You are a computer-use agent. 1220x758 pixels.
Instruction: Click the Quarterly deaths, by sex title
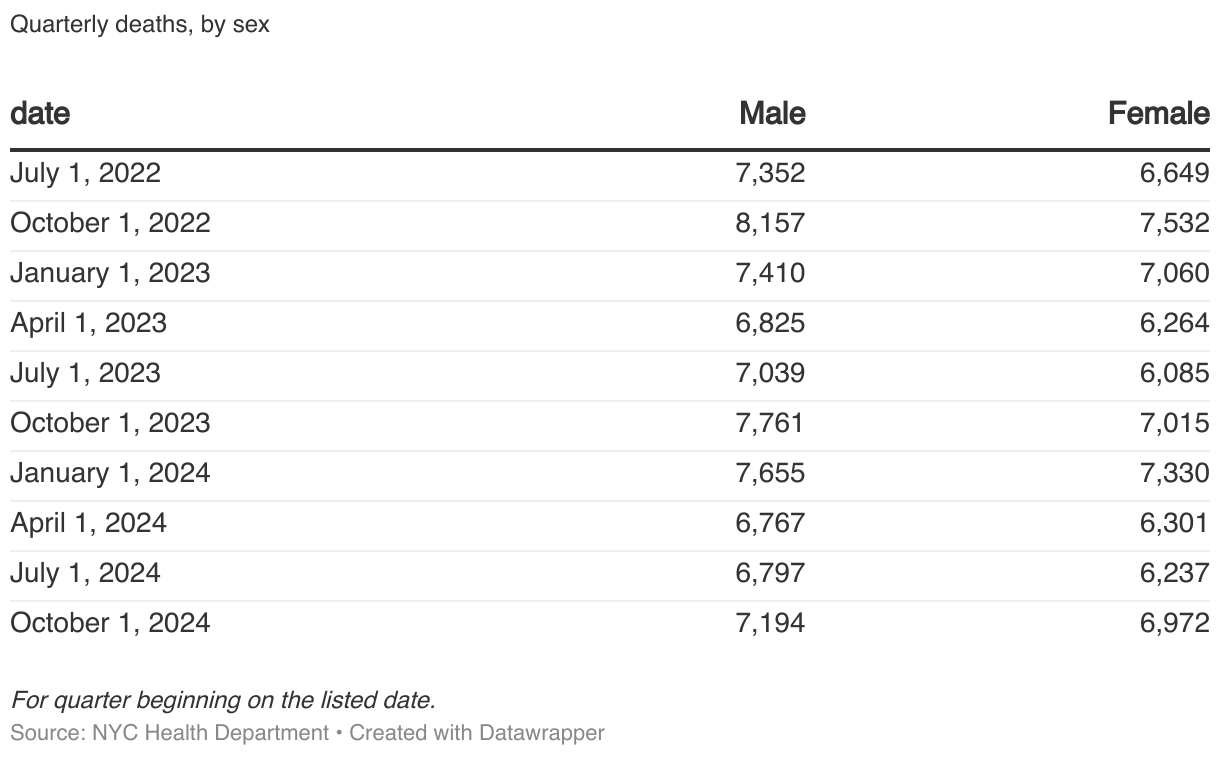140,24
